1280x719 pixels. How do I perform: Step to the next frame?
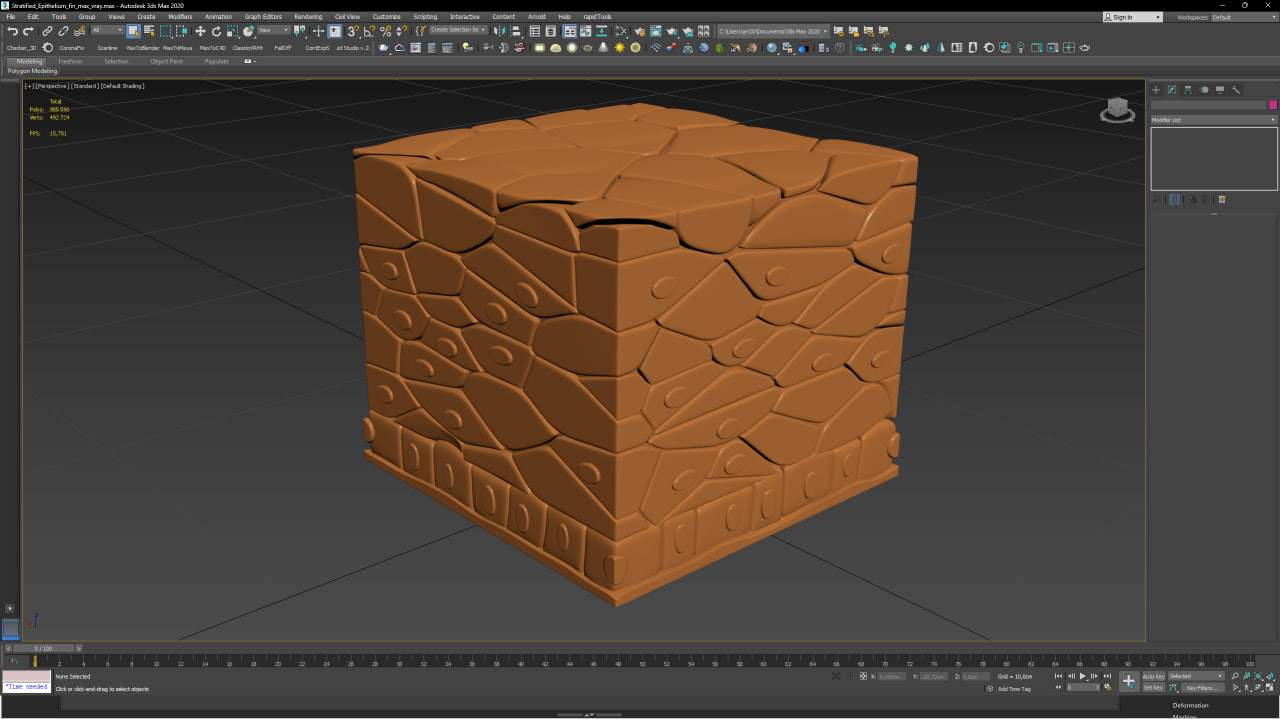[1095, 676]
